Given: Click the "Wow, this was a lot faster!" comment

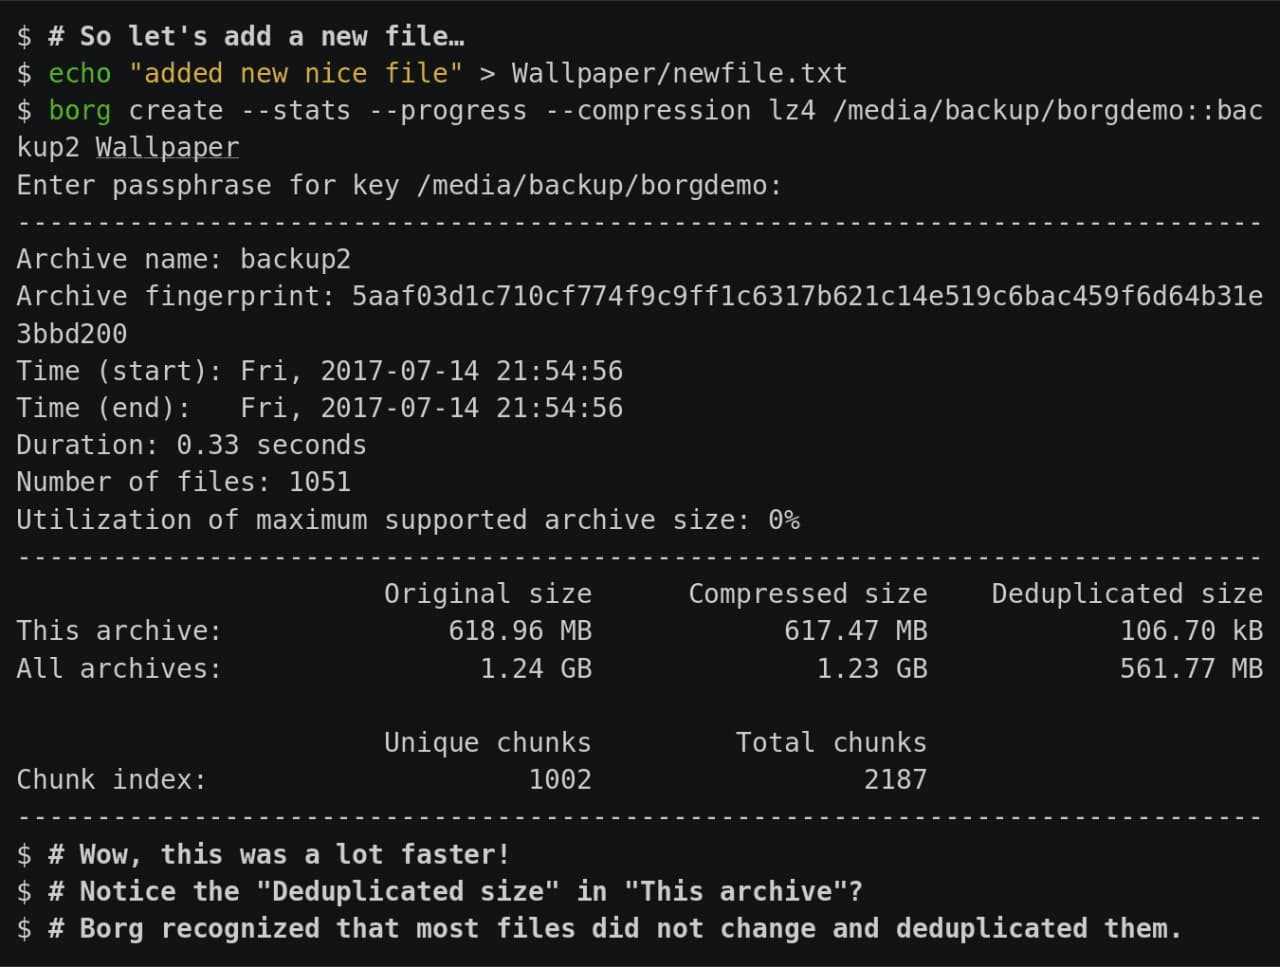Looking at the screenshot, I should click(x=294, y=854).
